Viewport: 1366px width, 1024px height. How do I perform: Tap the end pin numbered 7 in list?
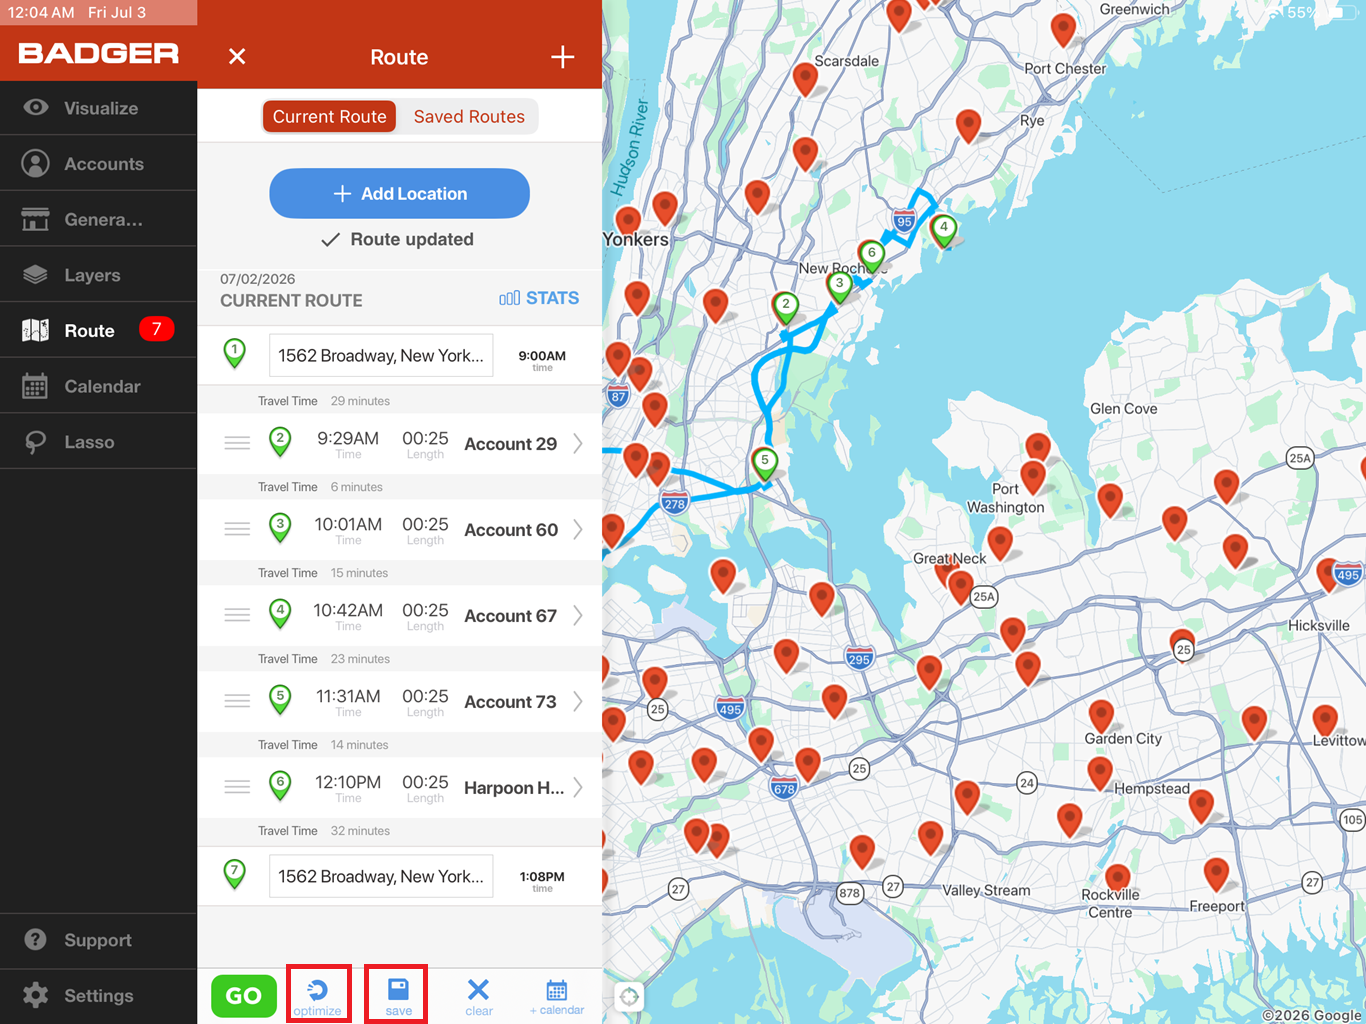[234, 875]
